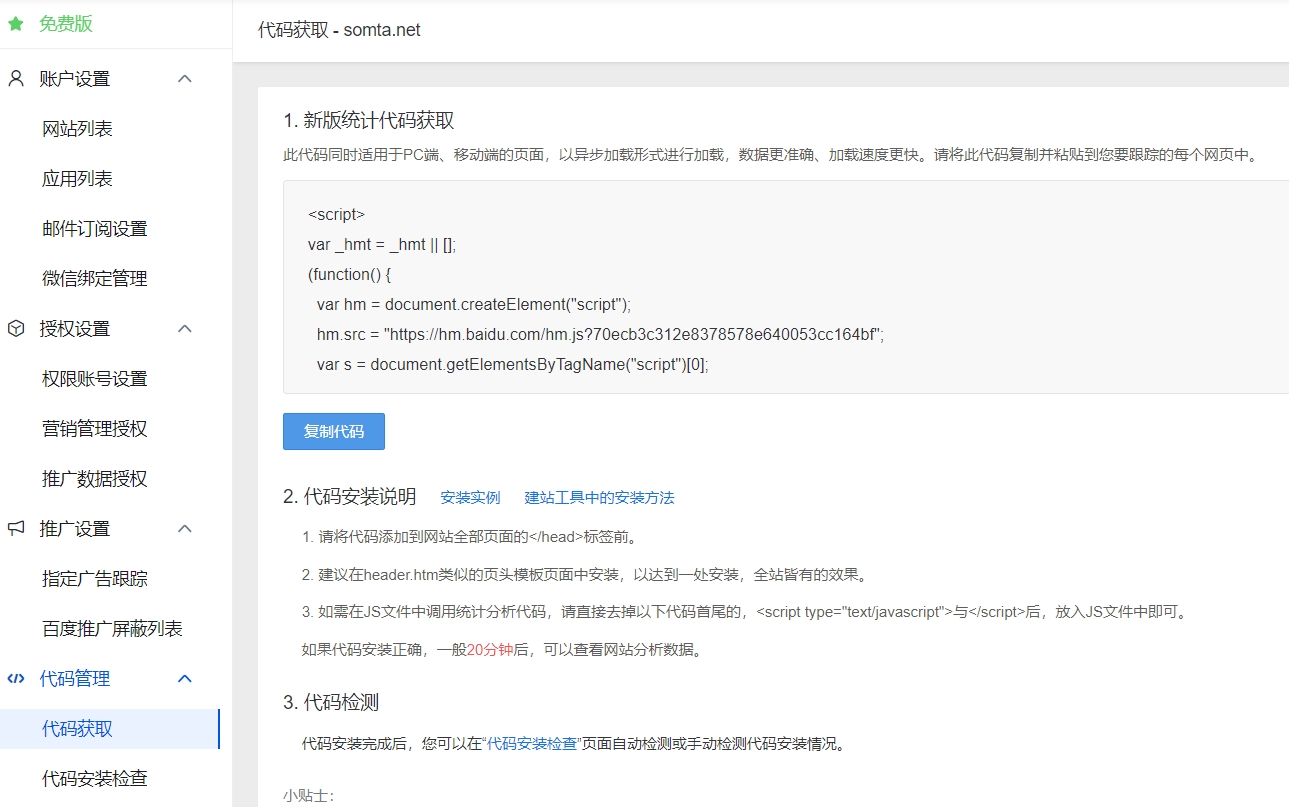
Task: Click the hm.src Baidu URL code line
Action: coord(600,334)
